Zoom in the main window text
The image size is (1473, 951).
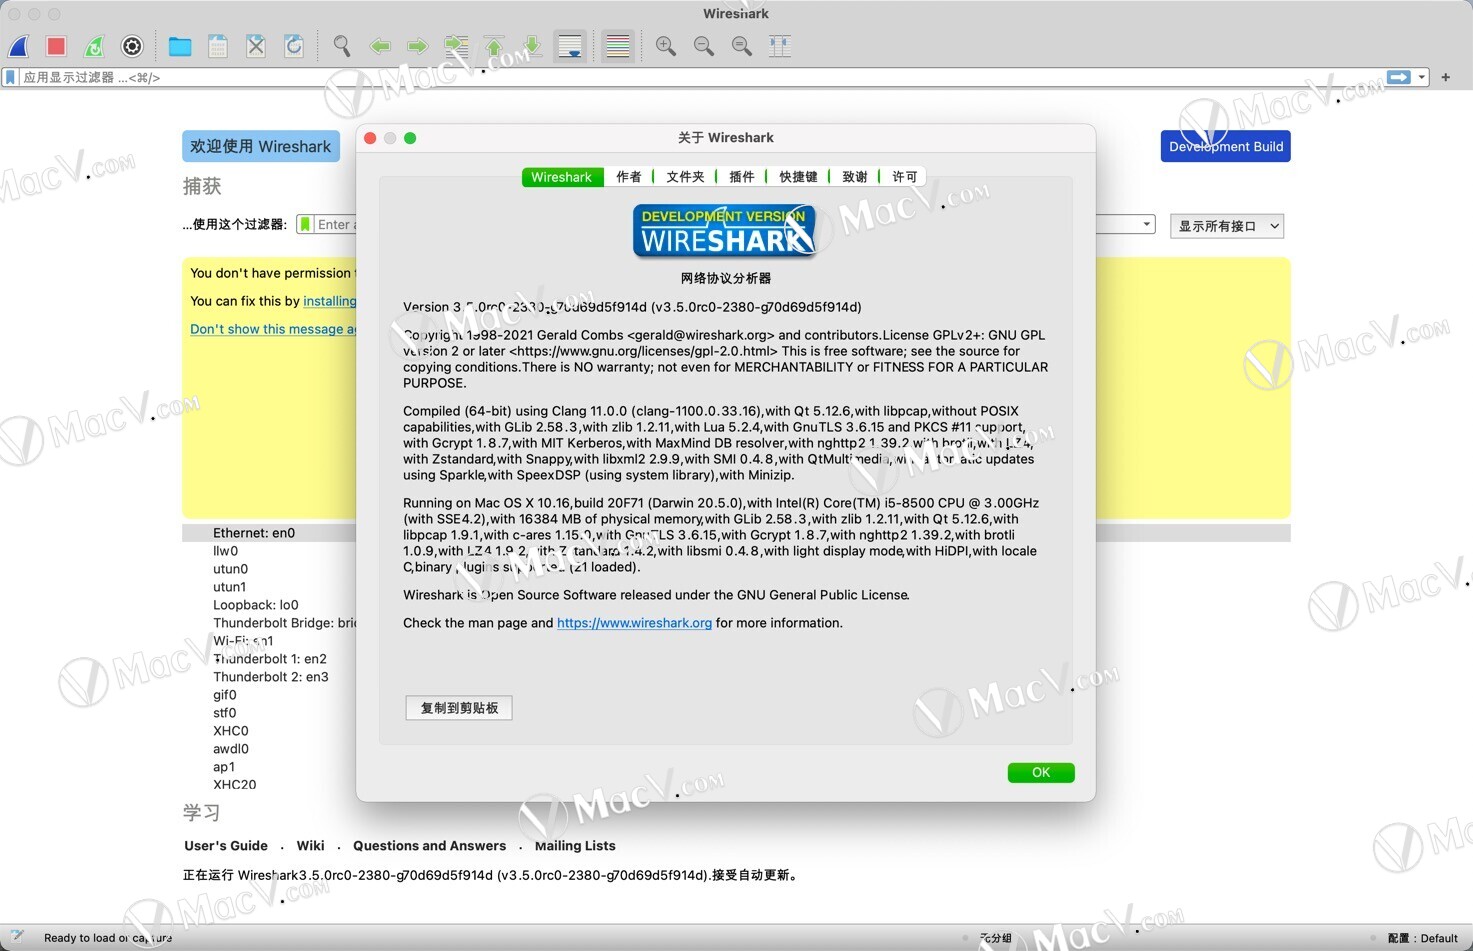pyautogui.click(x=666, y=46)
